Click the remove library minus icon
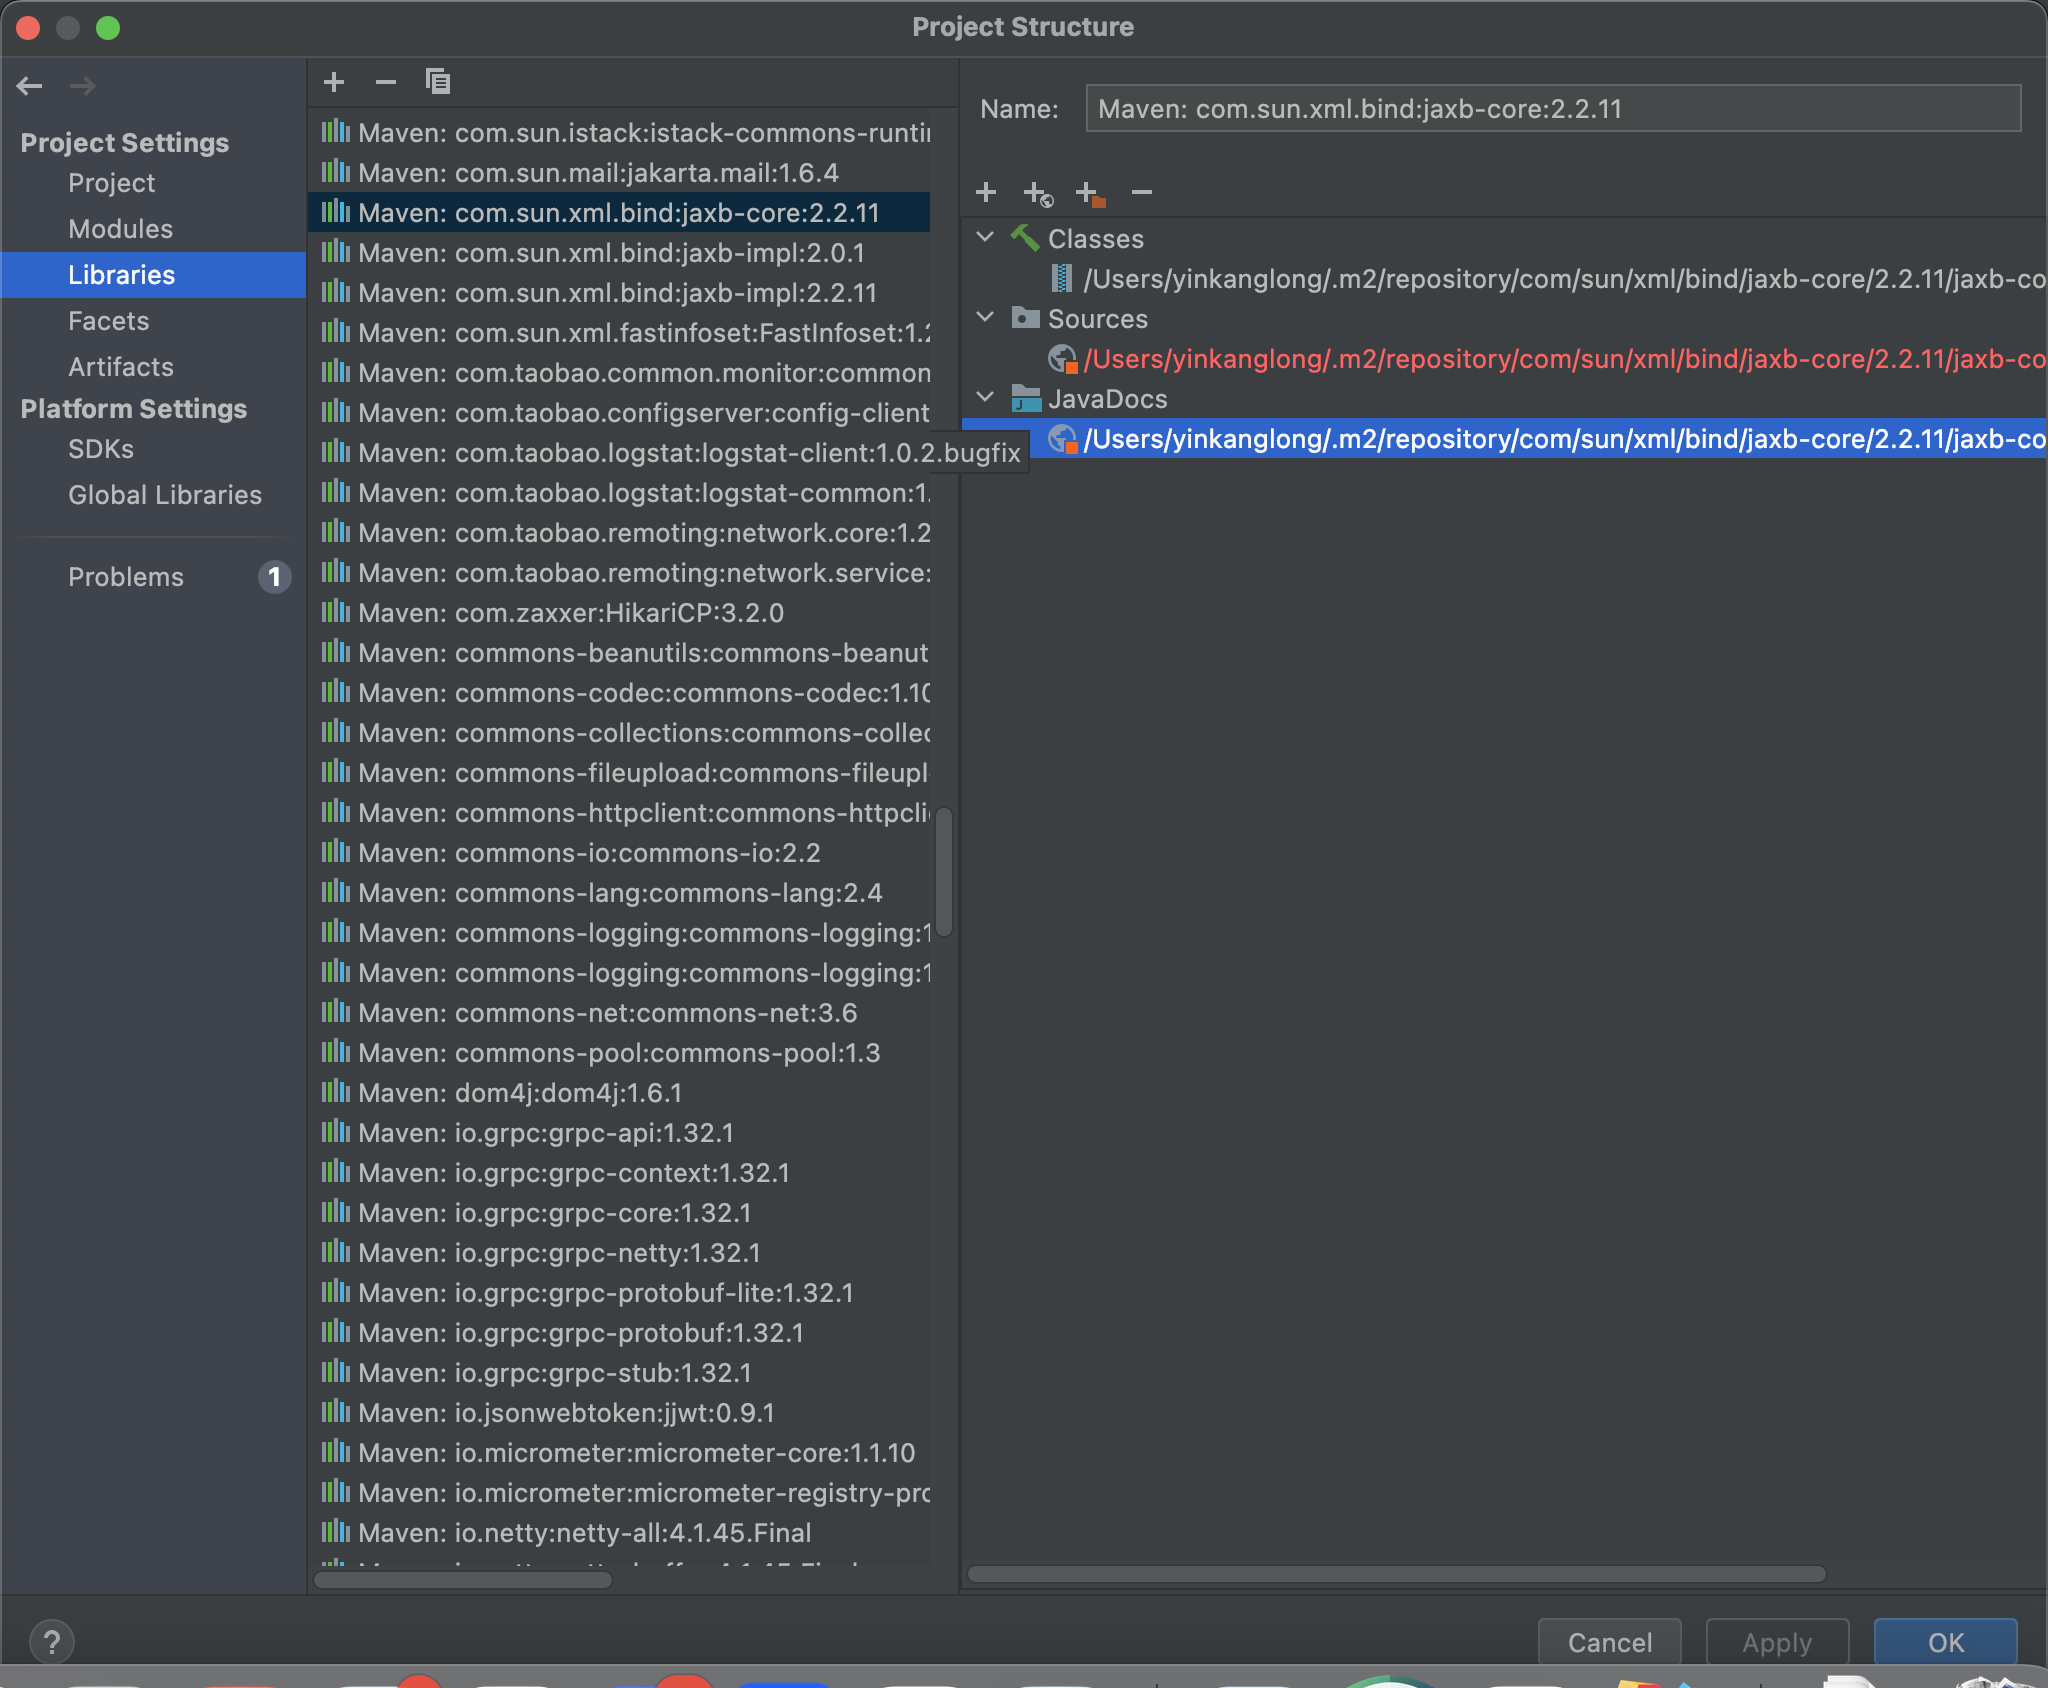 coord(386,82)
